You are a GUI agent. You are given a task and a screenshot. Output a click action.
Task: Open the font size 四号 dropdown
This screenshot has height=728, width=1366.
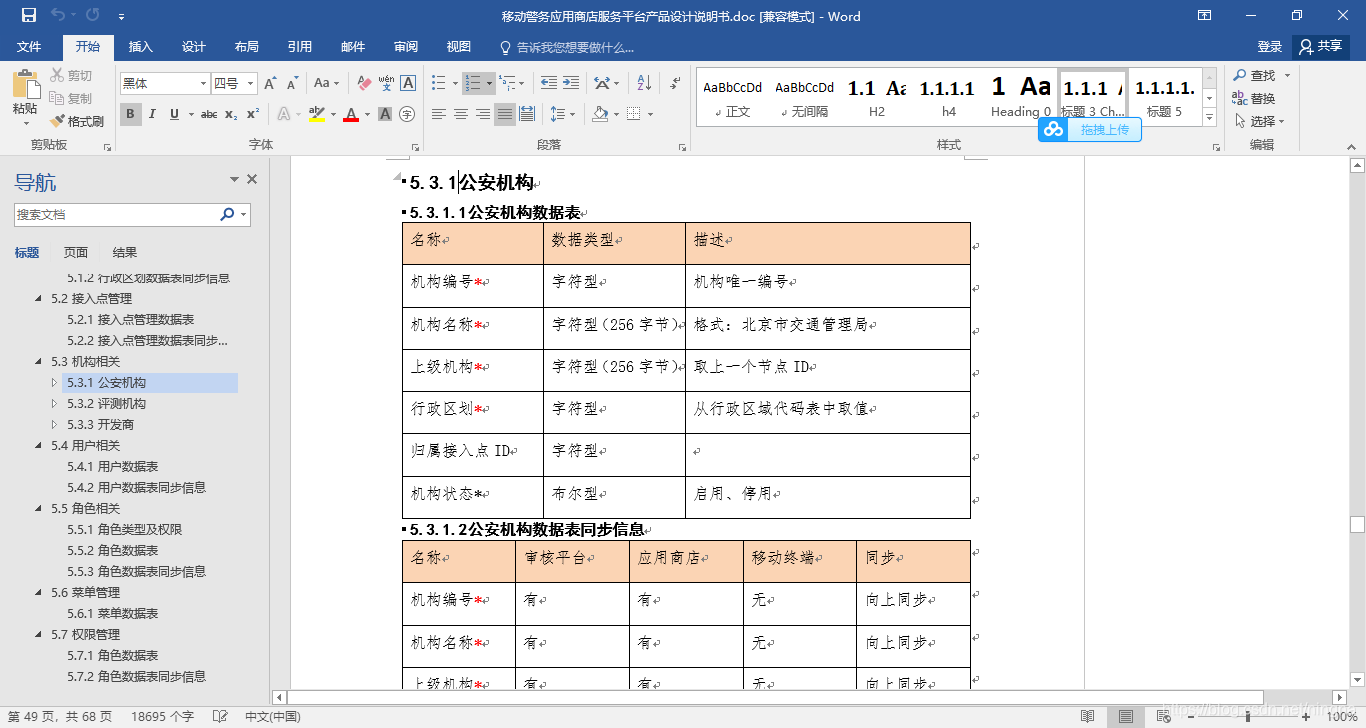click(x=251, y=84)
